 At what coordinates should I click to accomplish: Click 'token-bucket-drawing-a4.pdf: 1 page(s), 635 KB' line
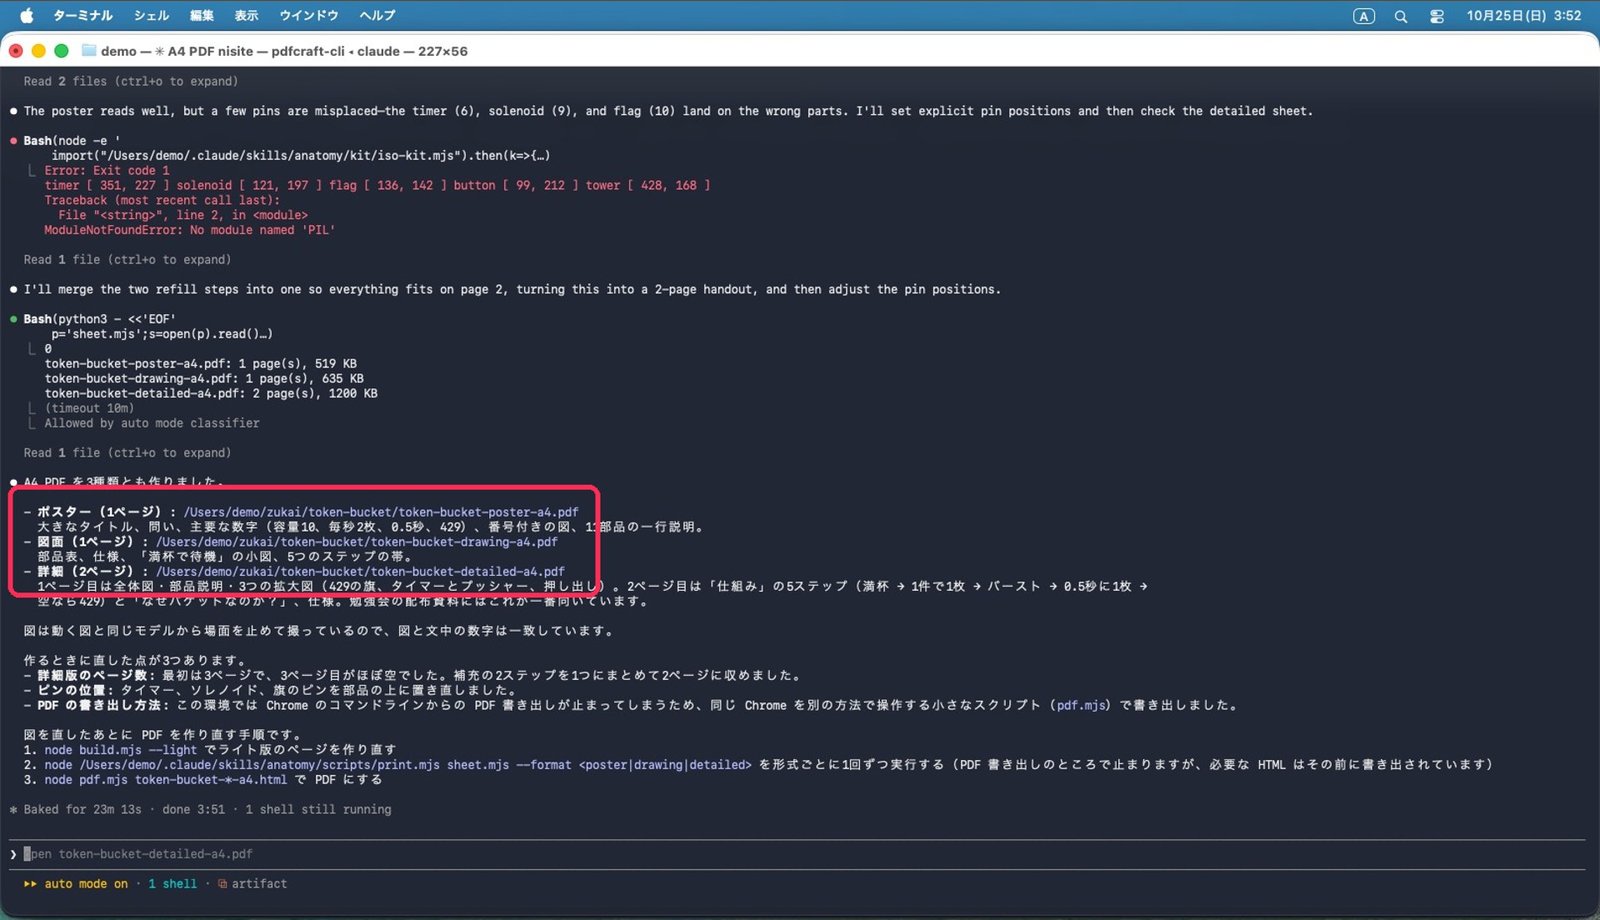pyautogui.click(x=204, y=379)
